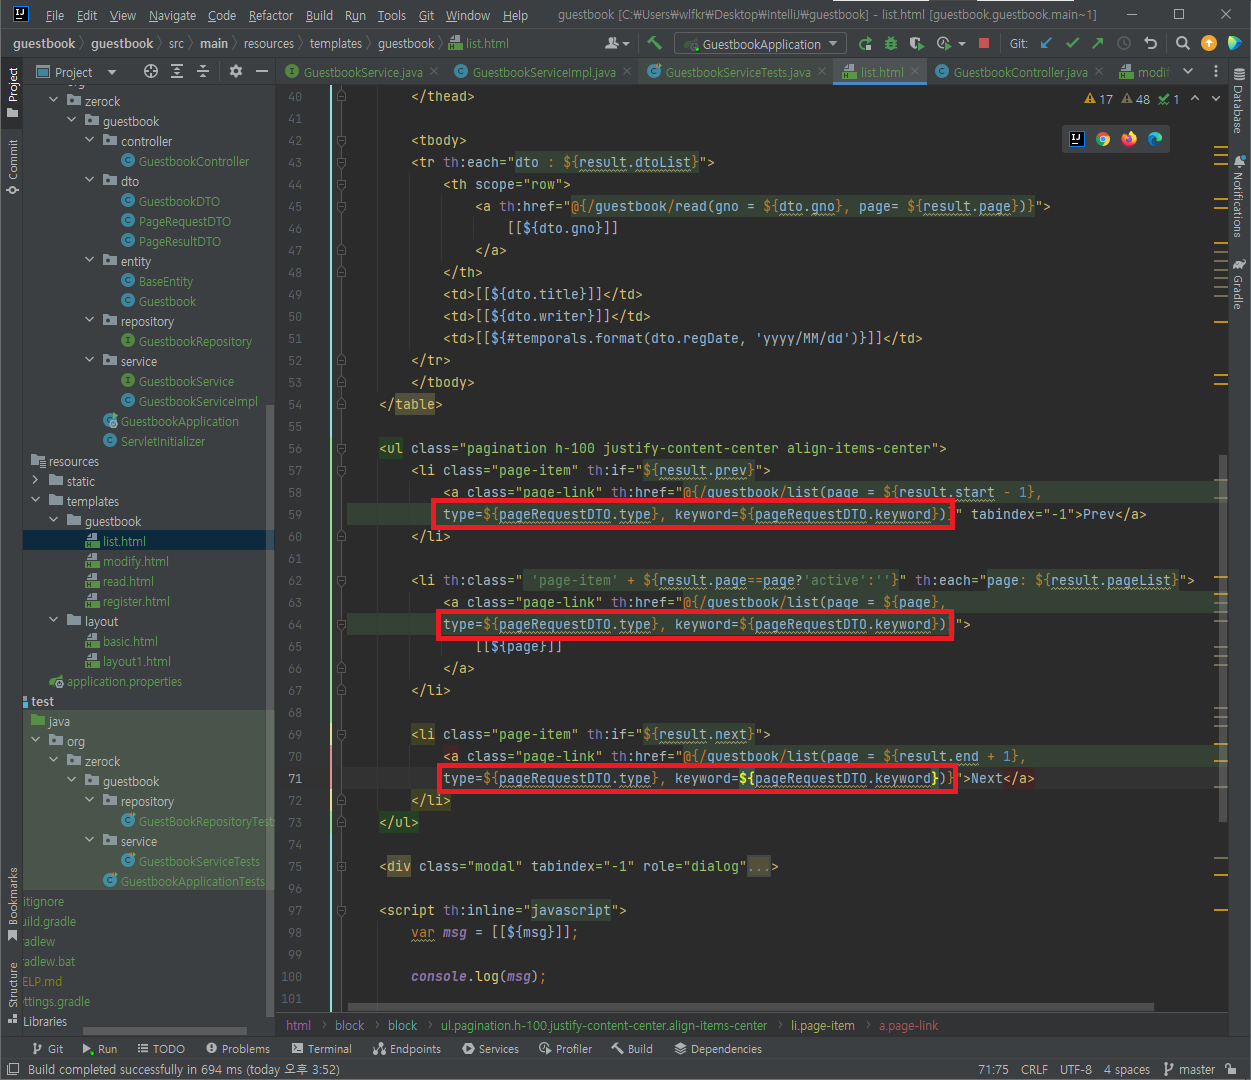Start debugging with the bug icon
Viewport: 1251px width, 1080px height.
point(891,43)
